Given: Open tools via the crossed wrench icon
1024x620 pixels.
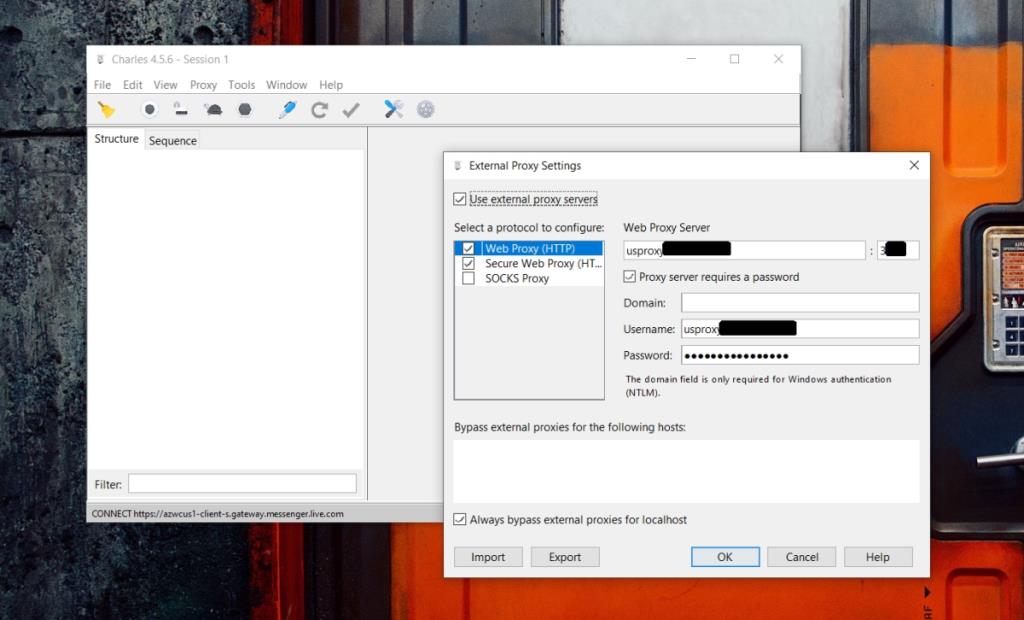Looking at the screenshot, I should [x=392, y=110].
